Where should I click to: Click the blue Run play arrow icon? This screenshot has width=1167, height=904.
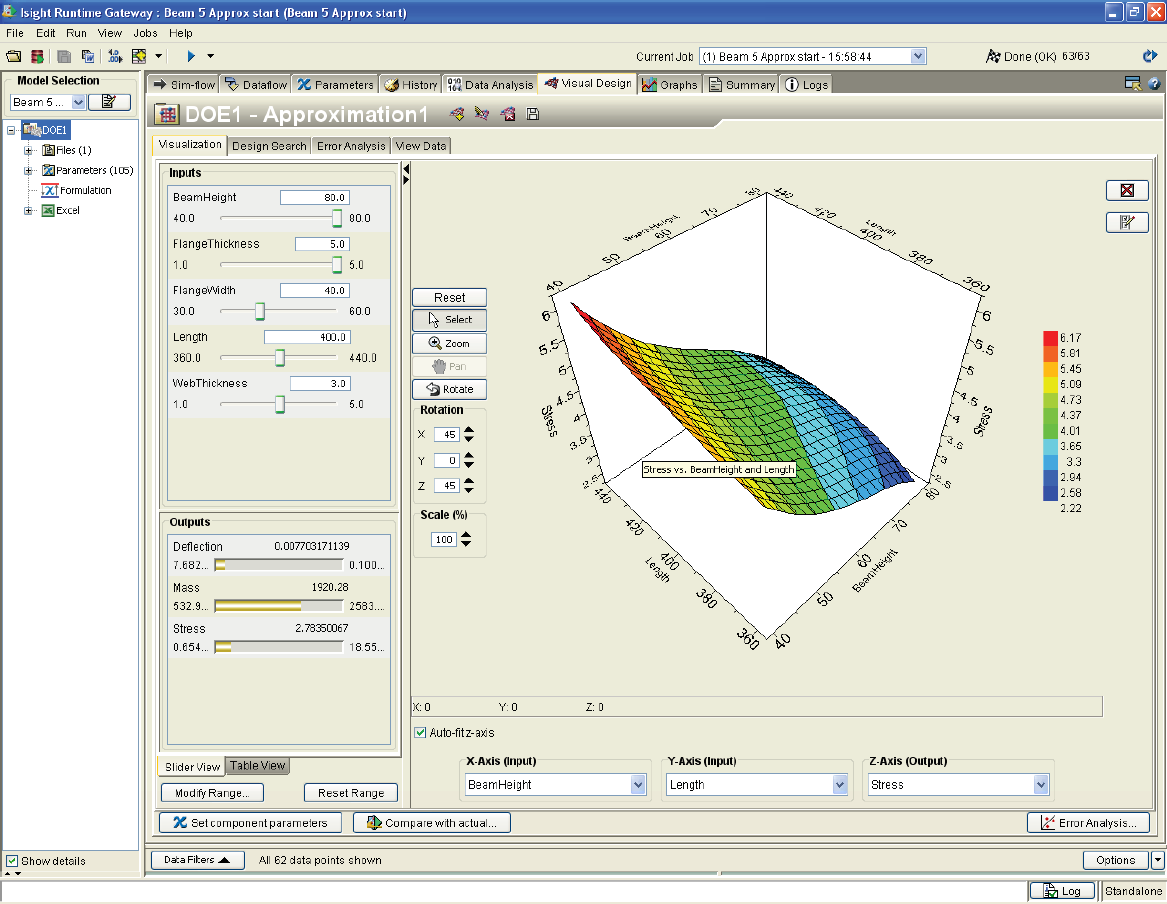(191, 56)
